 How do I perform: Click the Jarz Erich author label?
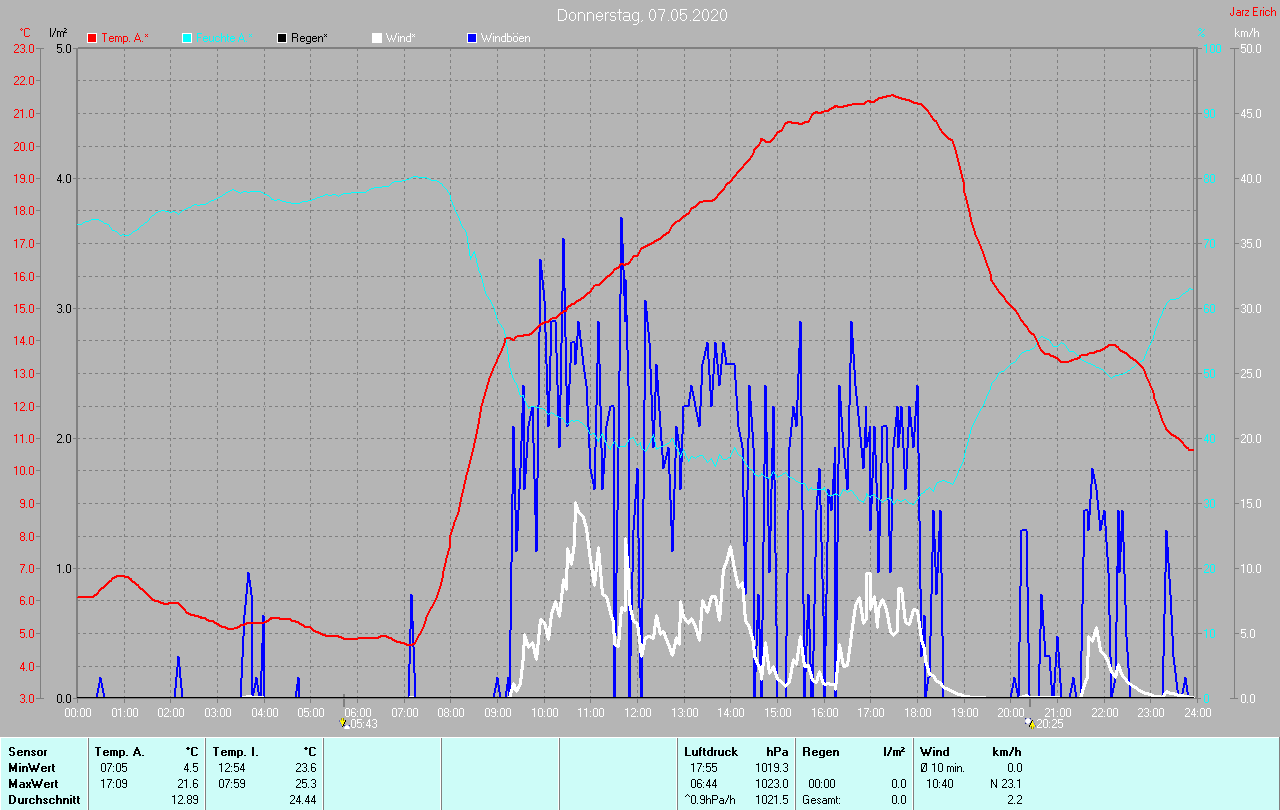pyautogui.click(x=1252, y=12)
